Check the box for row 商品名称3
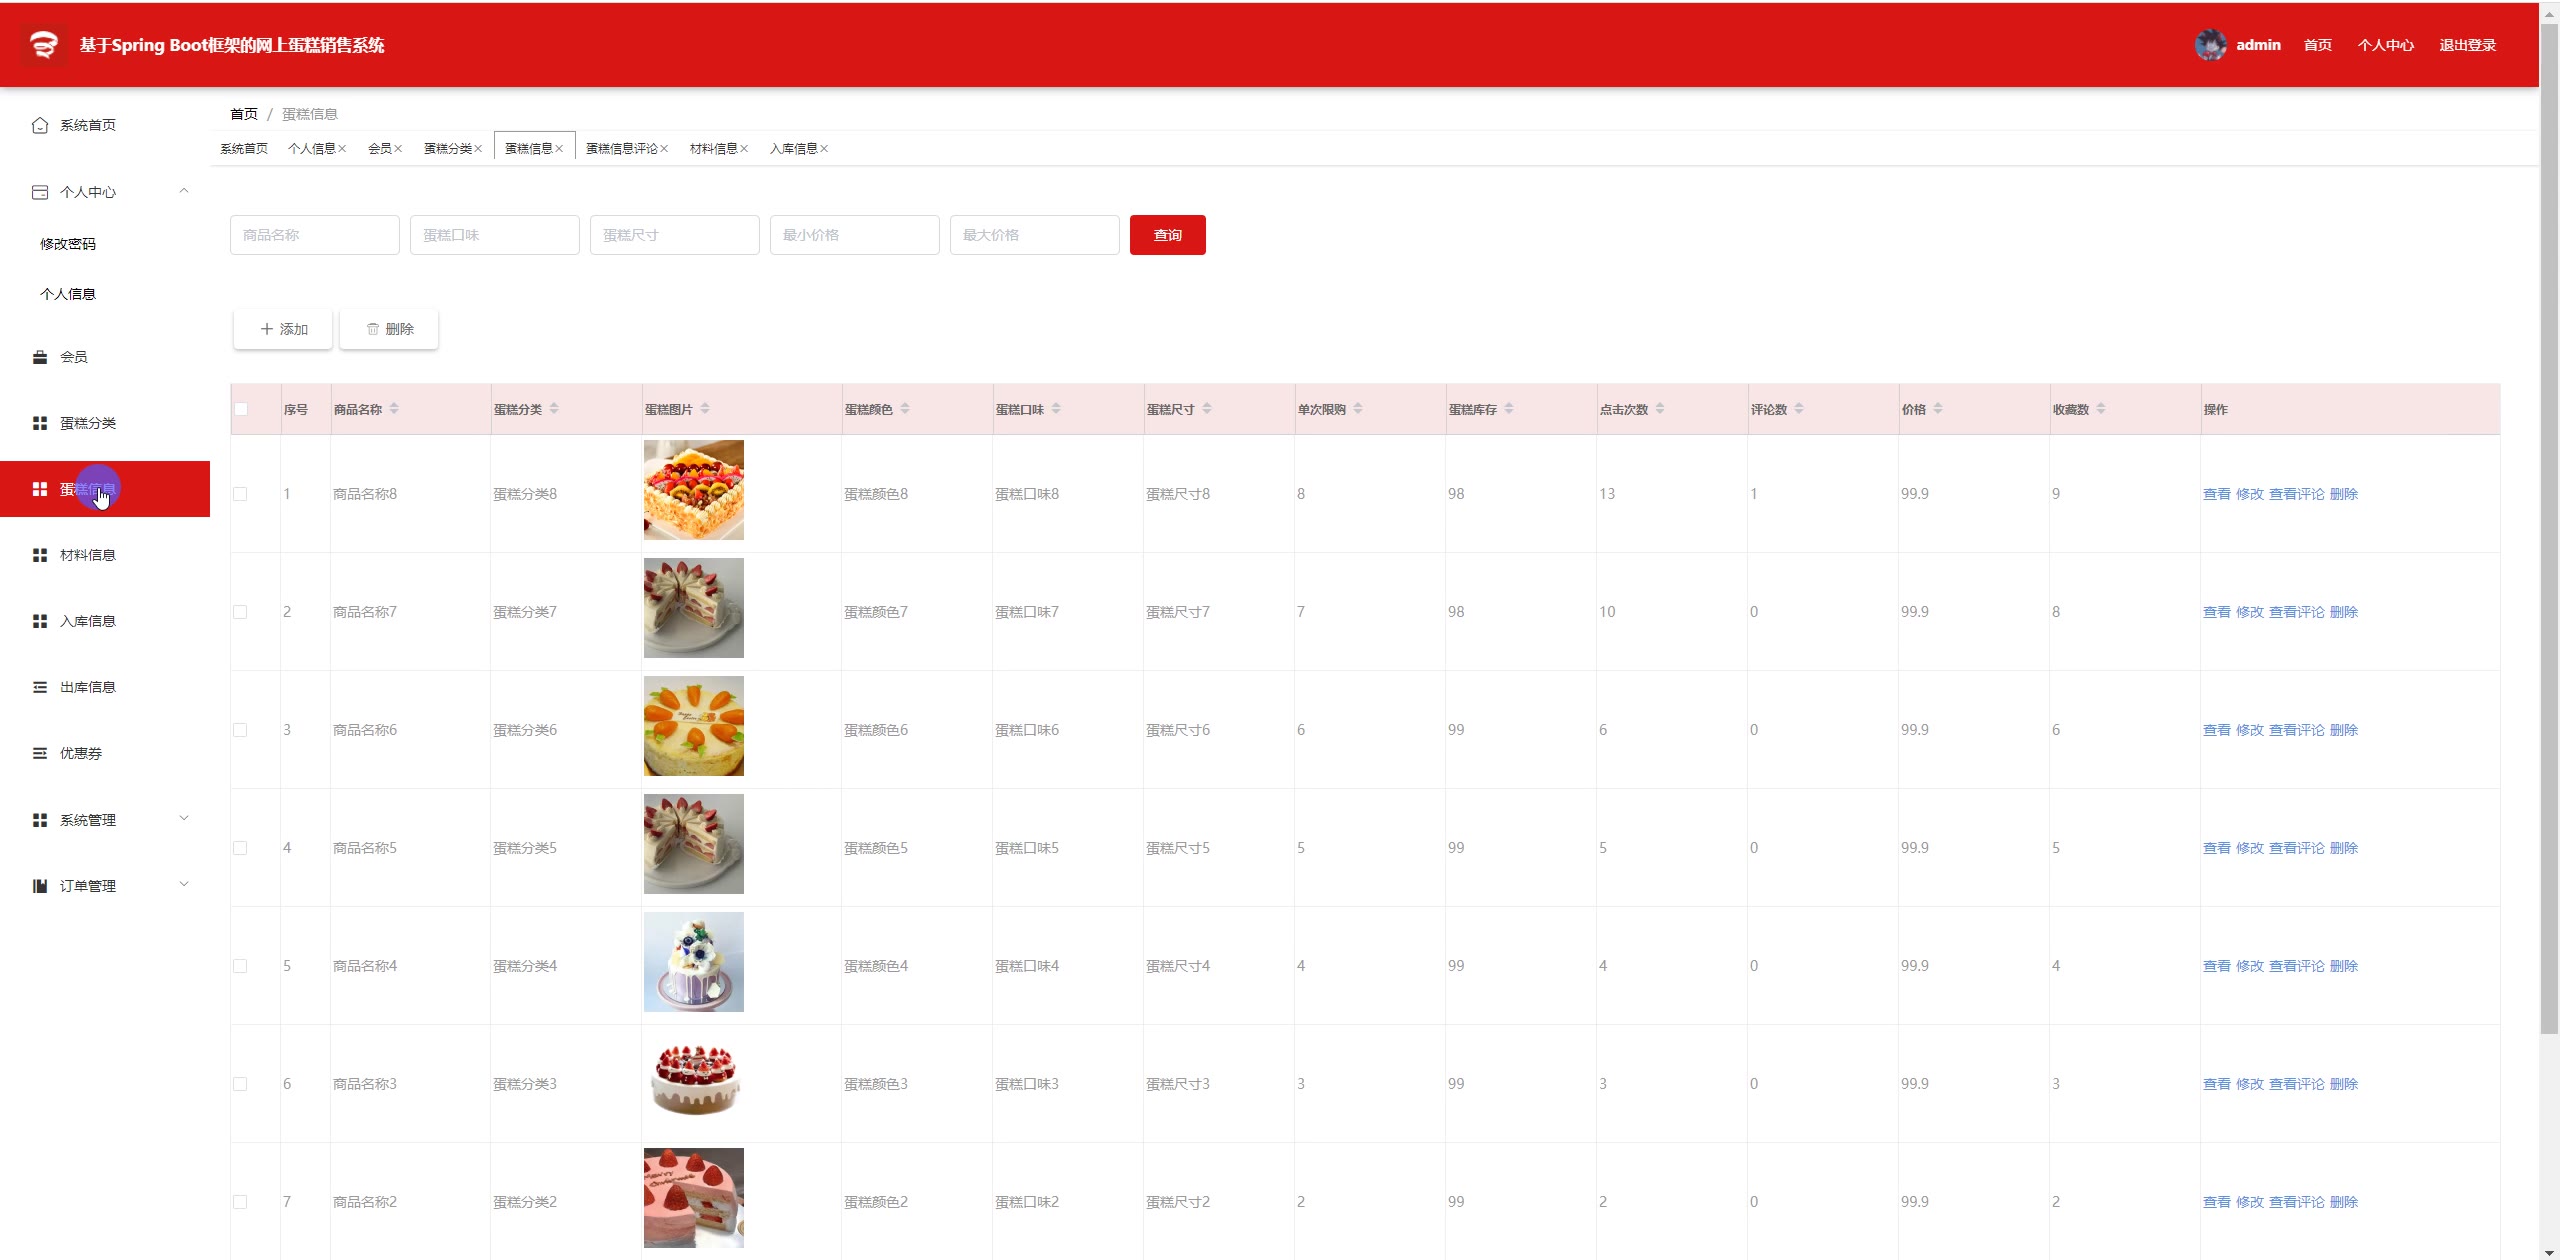This screenshot has height=1260, width=2560. [240, 1084]
